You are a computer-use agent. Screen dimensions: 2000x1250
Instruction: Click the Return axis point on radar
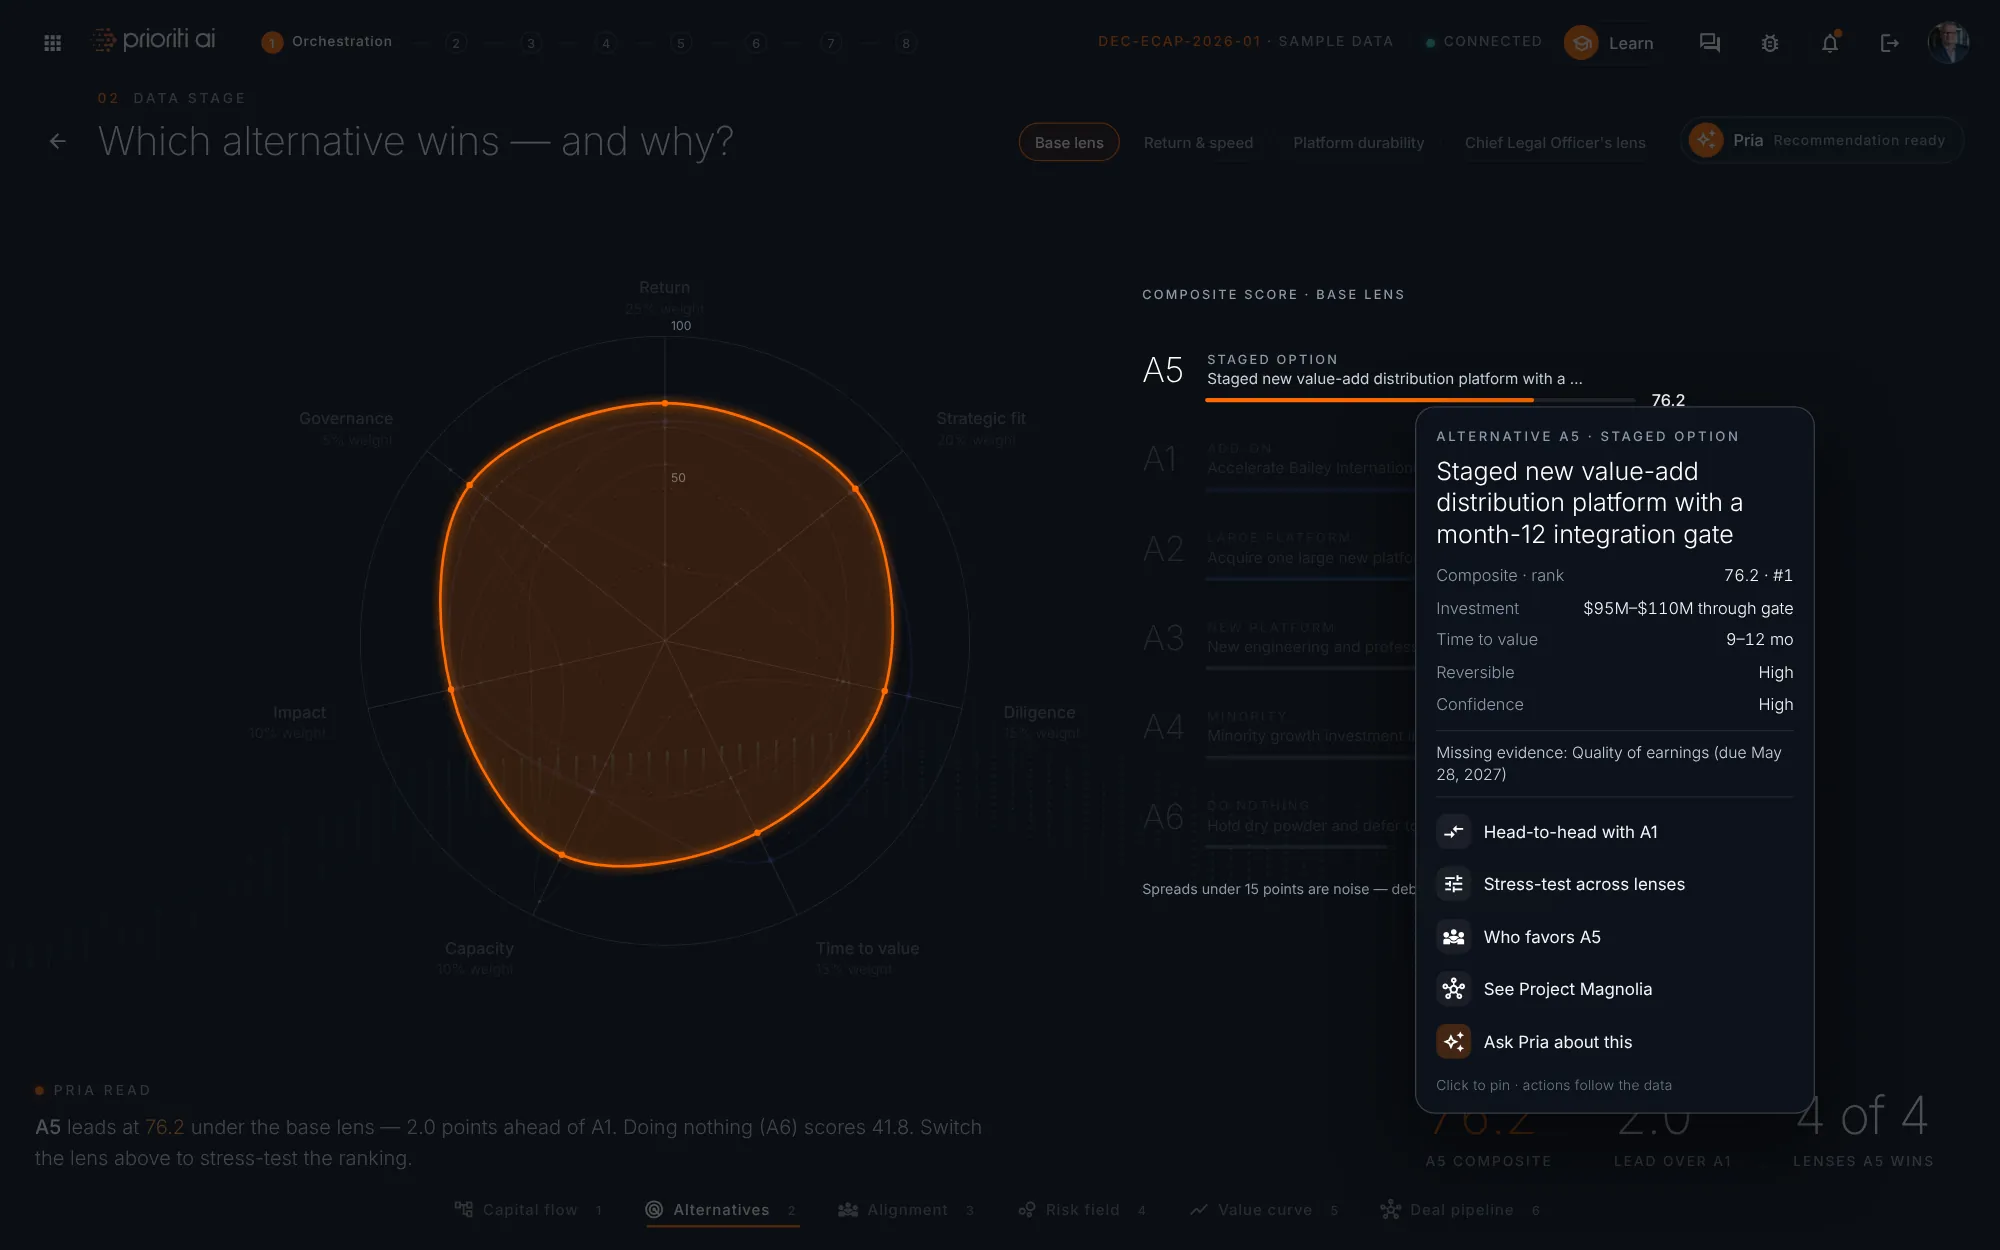click(x=665, y=403)
